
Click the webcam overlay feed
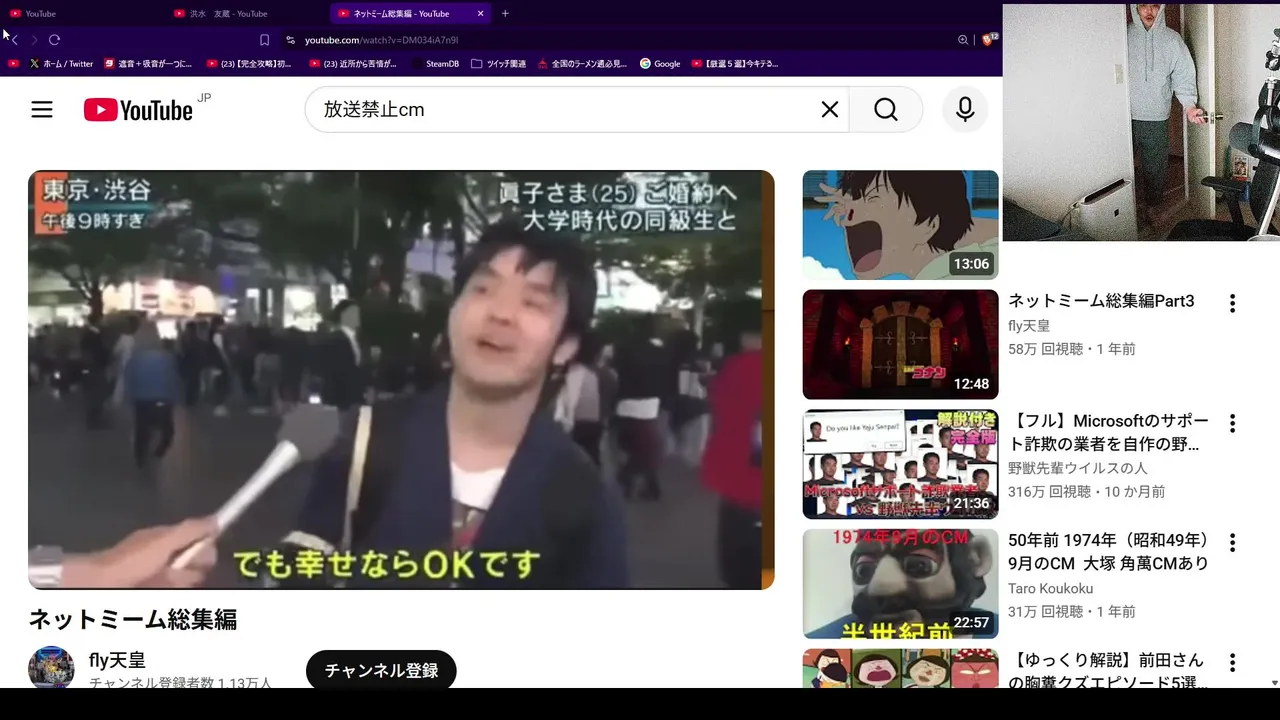1141,122
